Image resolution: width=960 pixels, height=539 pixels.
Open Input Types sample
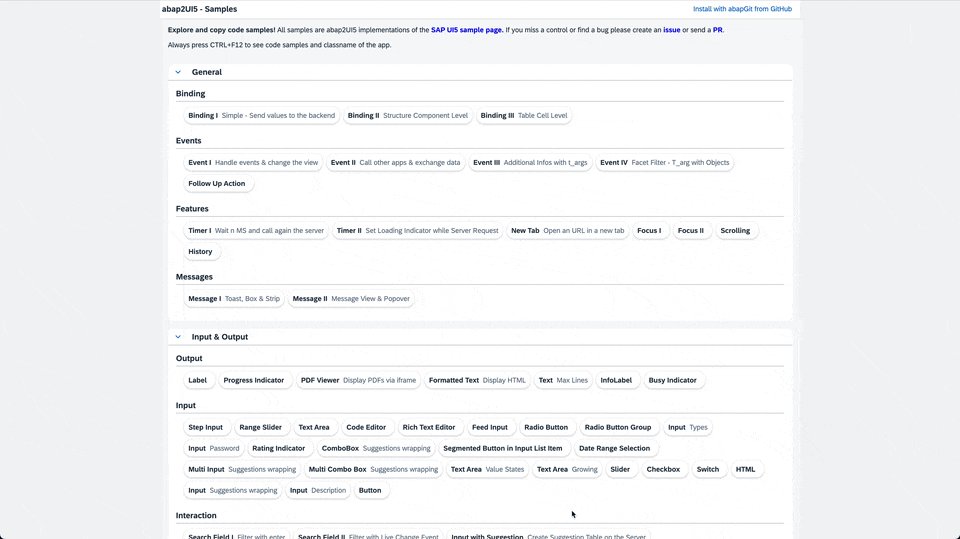point(688,427)
